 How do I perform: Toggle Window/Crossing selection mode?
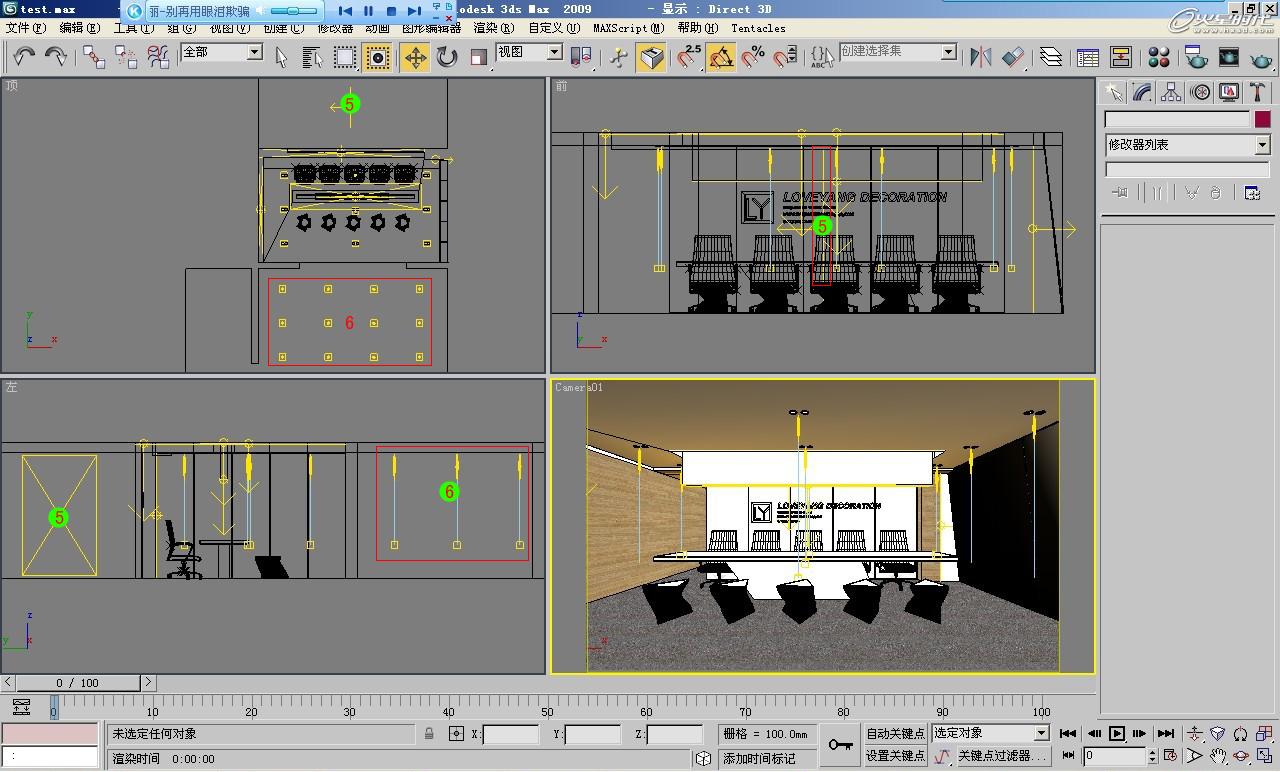[378, 57]
